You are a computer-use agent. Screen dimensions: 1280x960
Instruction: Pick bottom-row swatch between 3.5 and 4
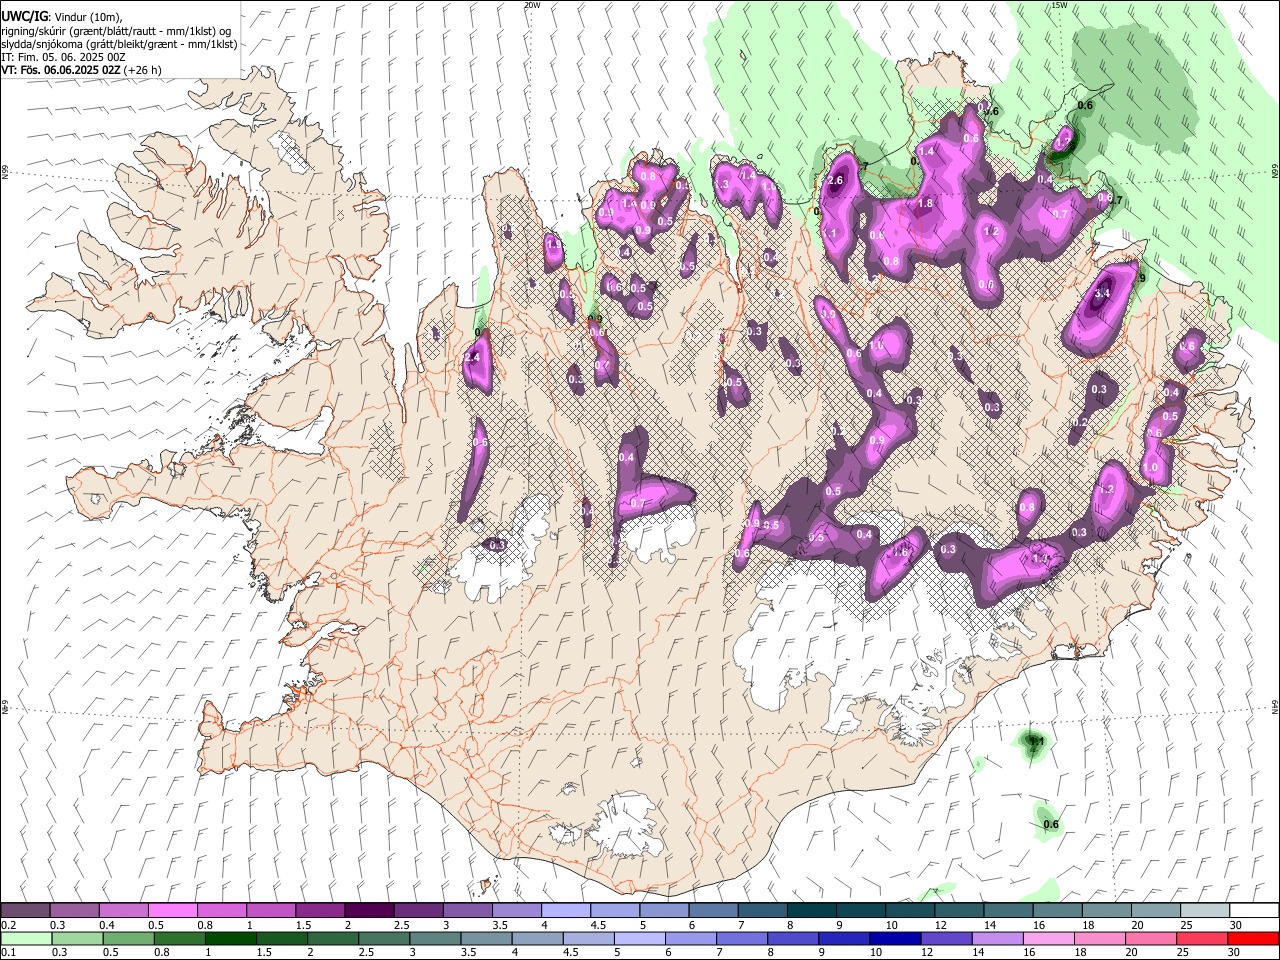(x=486, y=938)
